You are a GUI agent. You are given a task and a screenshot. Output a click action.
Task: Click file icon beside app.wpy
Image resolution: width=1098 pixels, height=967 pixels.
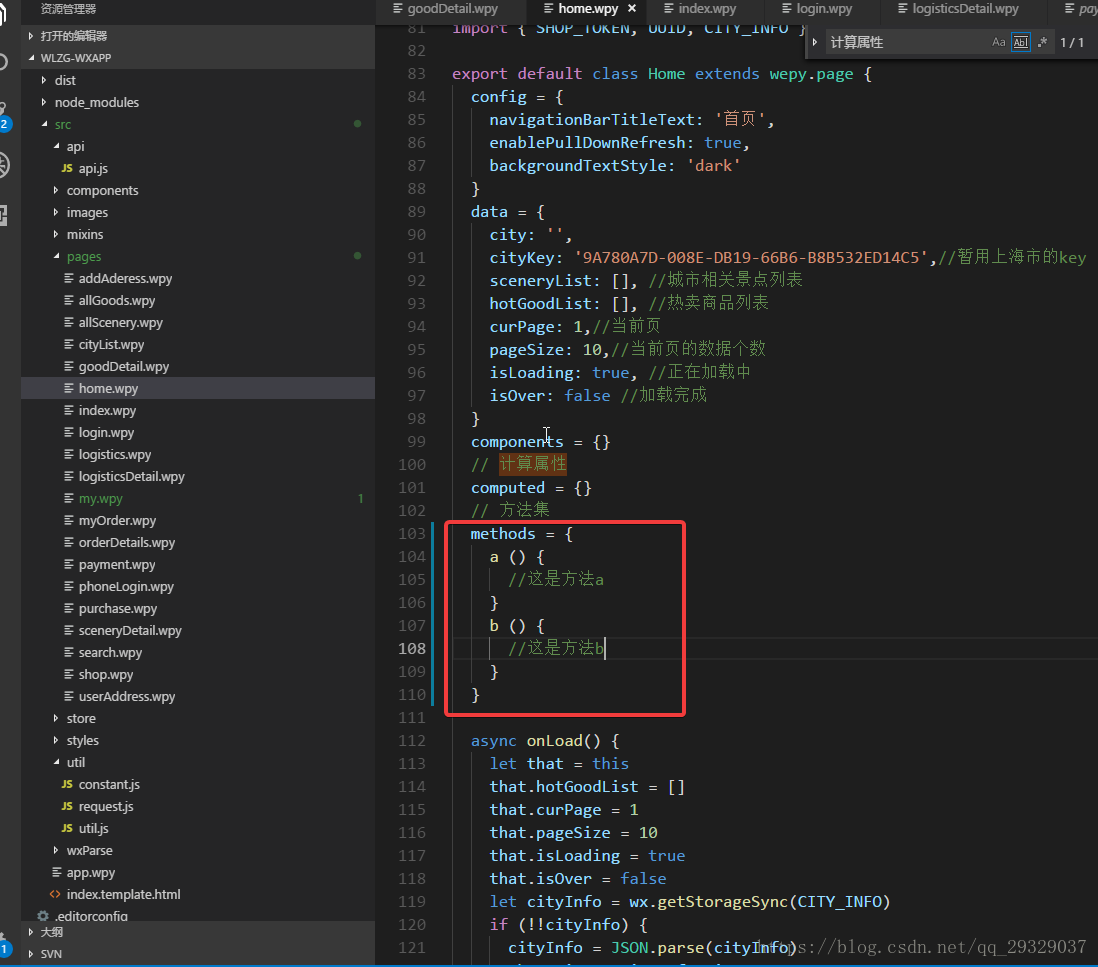pyautogui.click(x=57, y=872)
